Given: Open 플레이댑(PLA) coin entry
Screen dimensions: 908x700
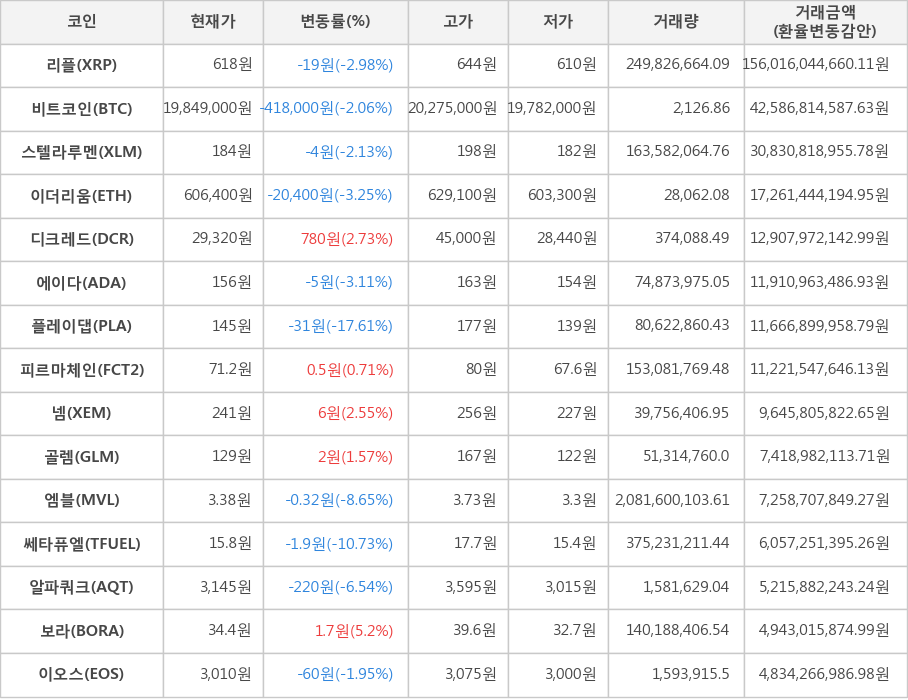Looking at the screenshot, I should (82, 326).
